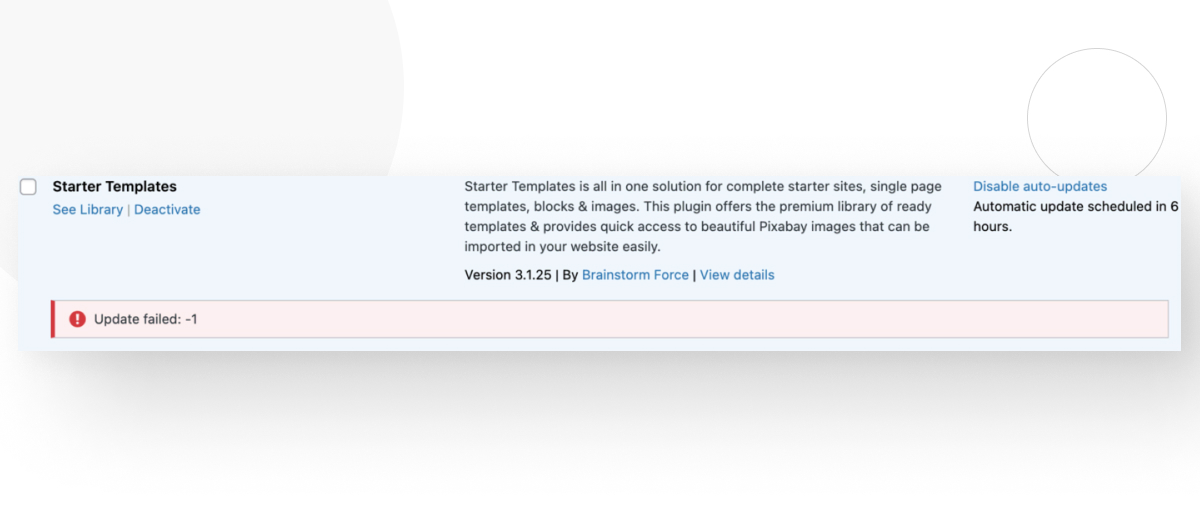Click View details for the plugin
The image size is (1200, 528).
(737, 275)
